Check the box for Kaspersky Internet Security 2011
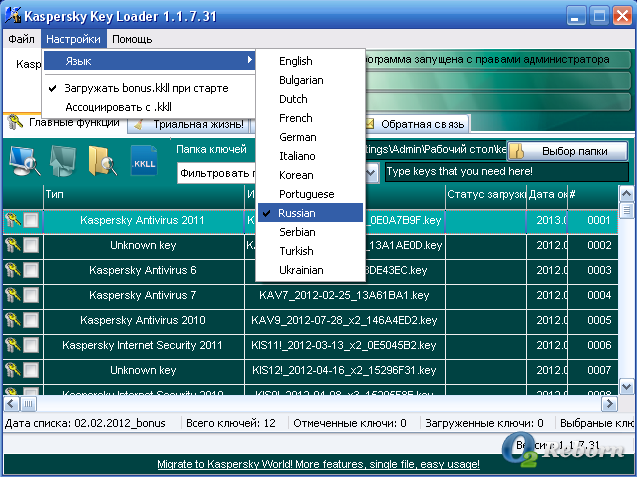The width and height of the screenshot is (637, 477). point(31,345)
